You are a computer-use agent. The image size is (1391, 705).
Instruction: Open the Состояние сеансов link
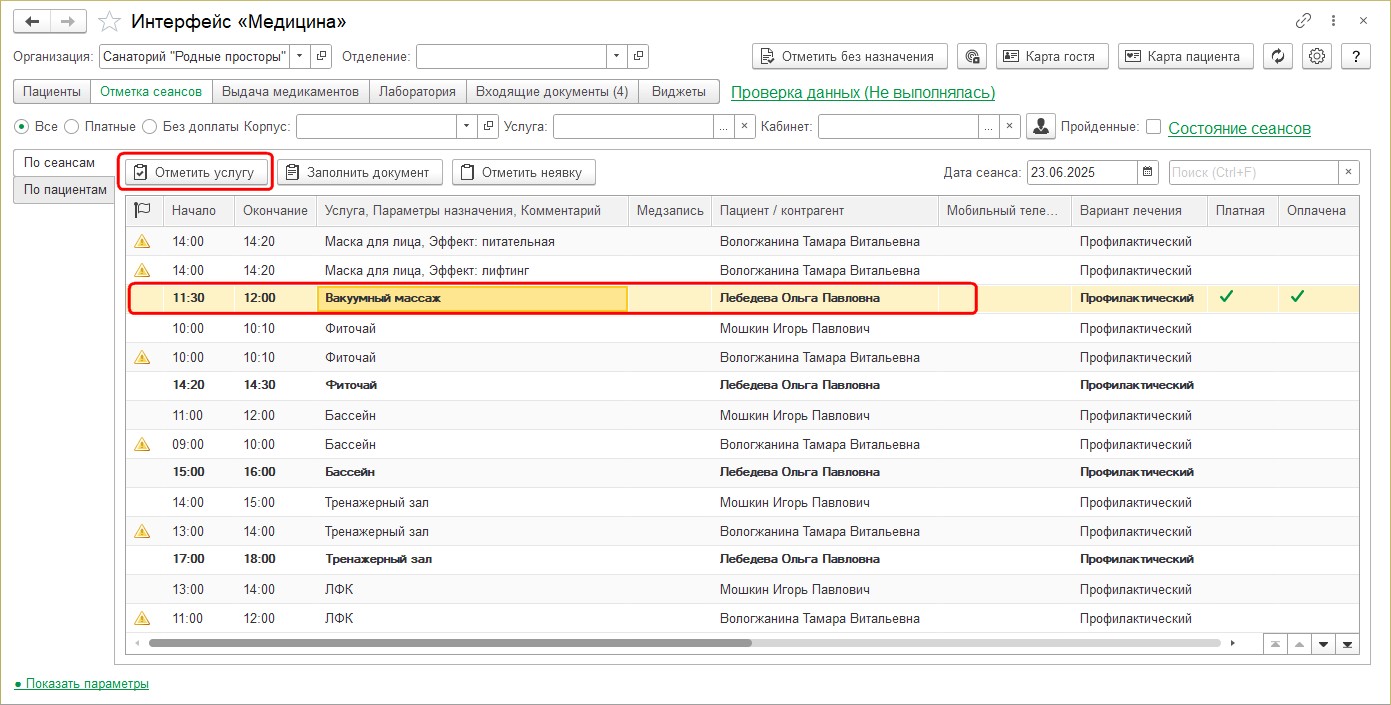[x=1239, y=128]
